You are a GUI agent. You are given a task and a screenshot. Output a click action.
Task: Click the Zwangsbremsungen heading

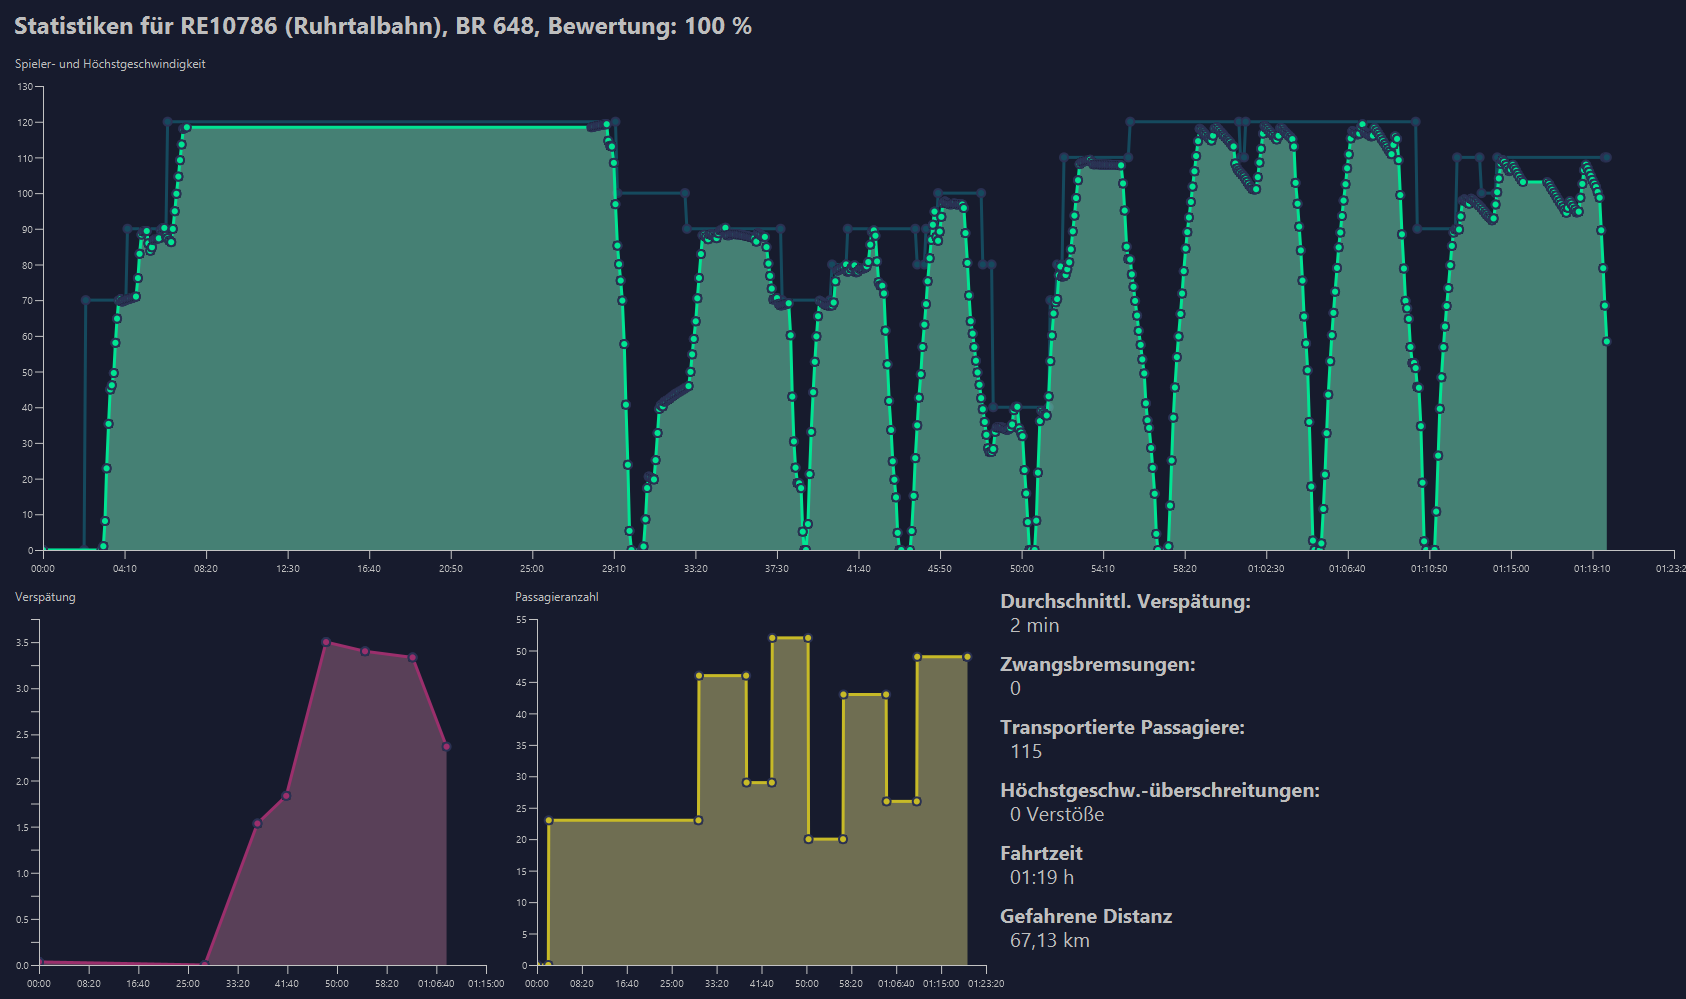[x=1098, y=664]
